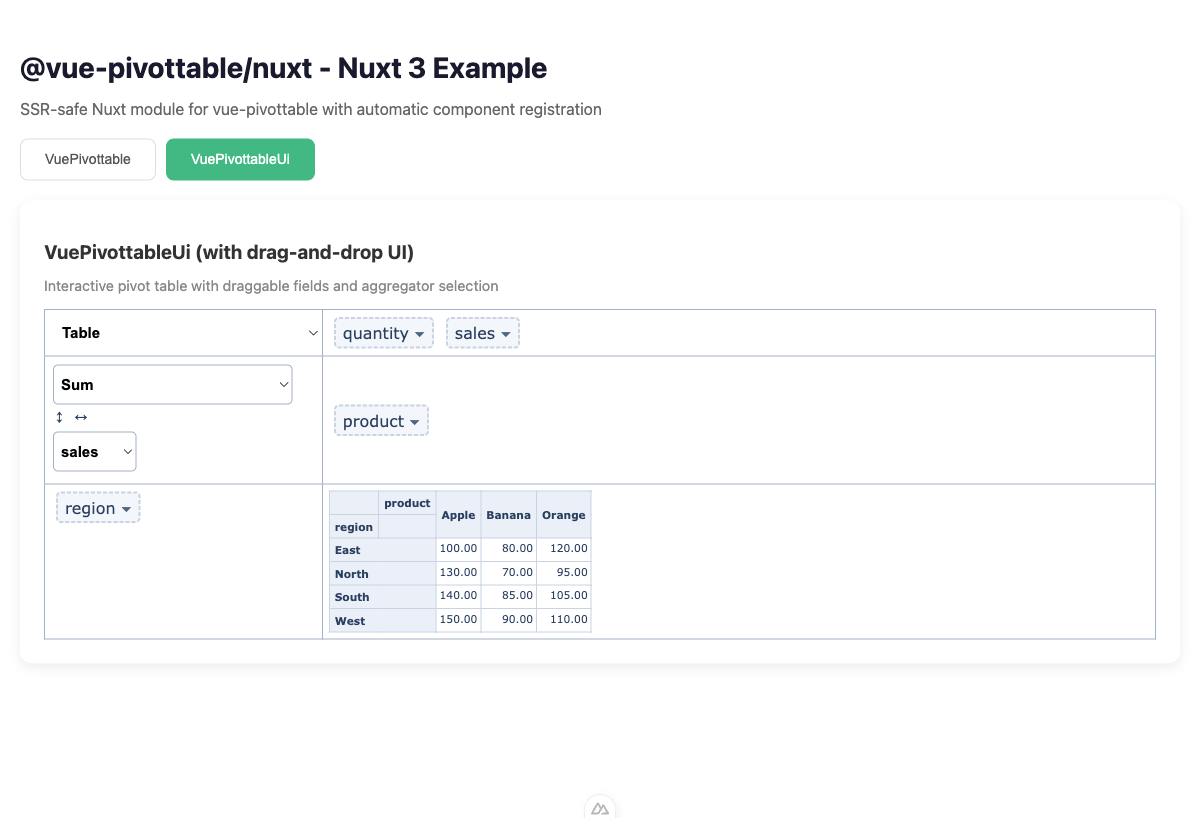Click the East Apple cell showing 100.00
This screenshot has height=818, width=1200.
click(x=458, y=548)
